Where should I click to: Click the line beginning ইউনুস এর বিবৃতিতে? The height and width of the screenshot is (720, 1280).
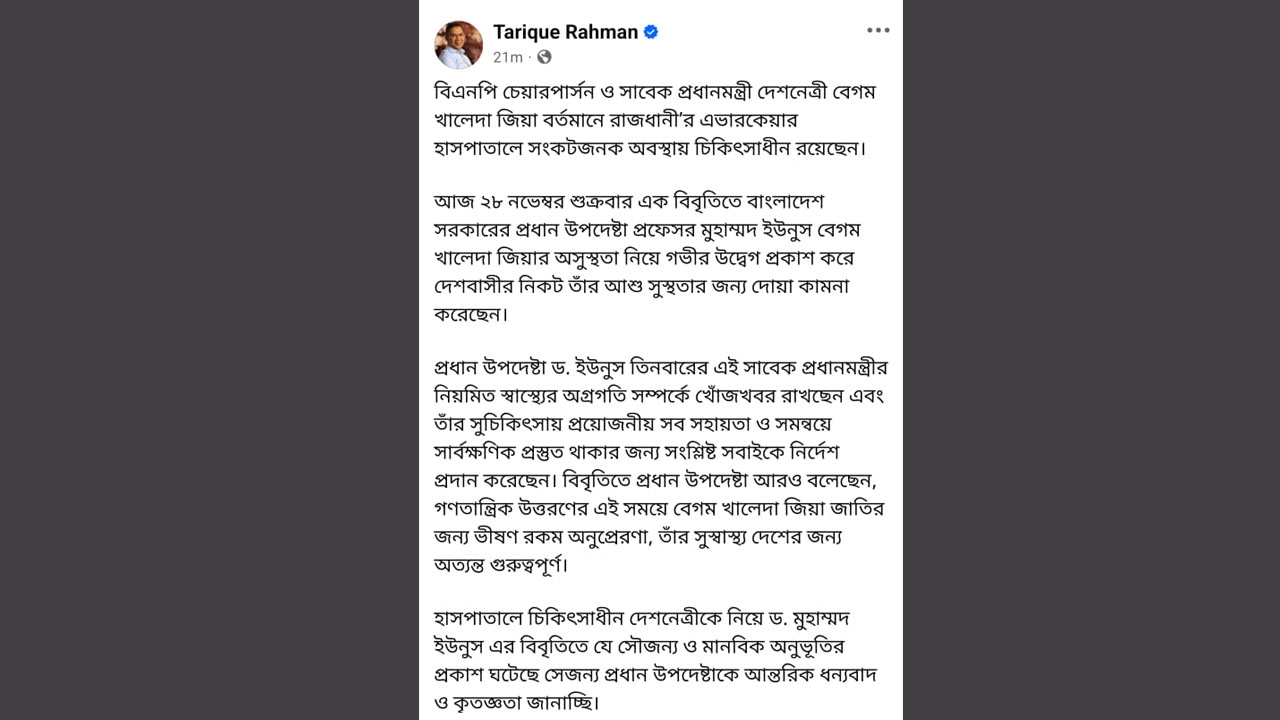point(639,646)
